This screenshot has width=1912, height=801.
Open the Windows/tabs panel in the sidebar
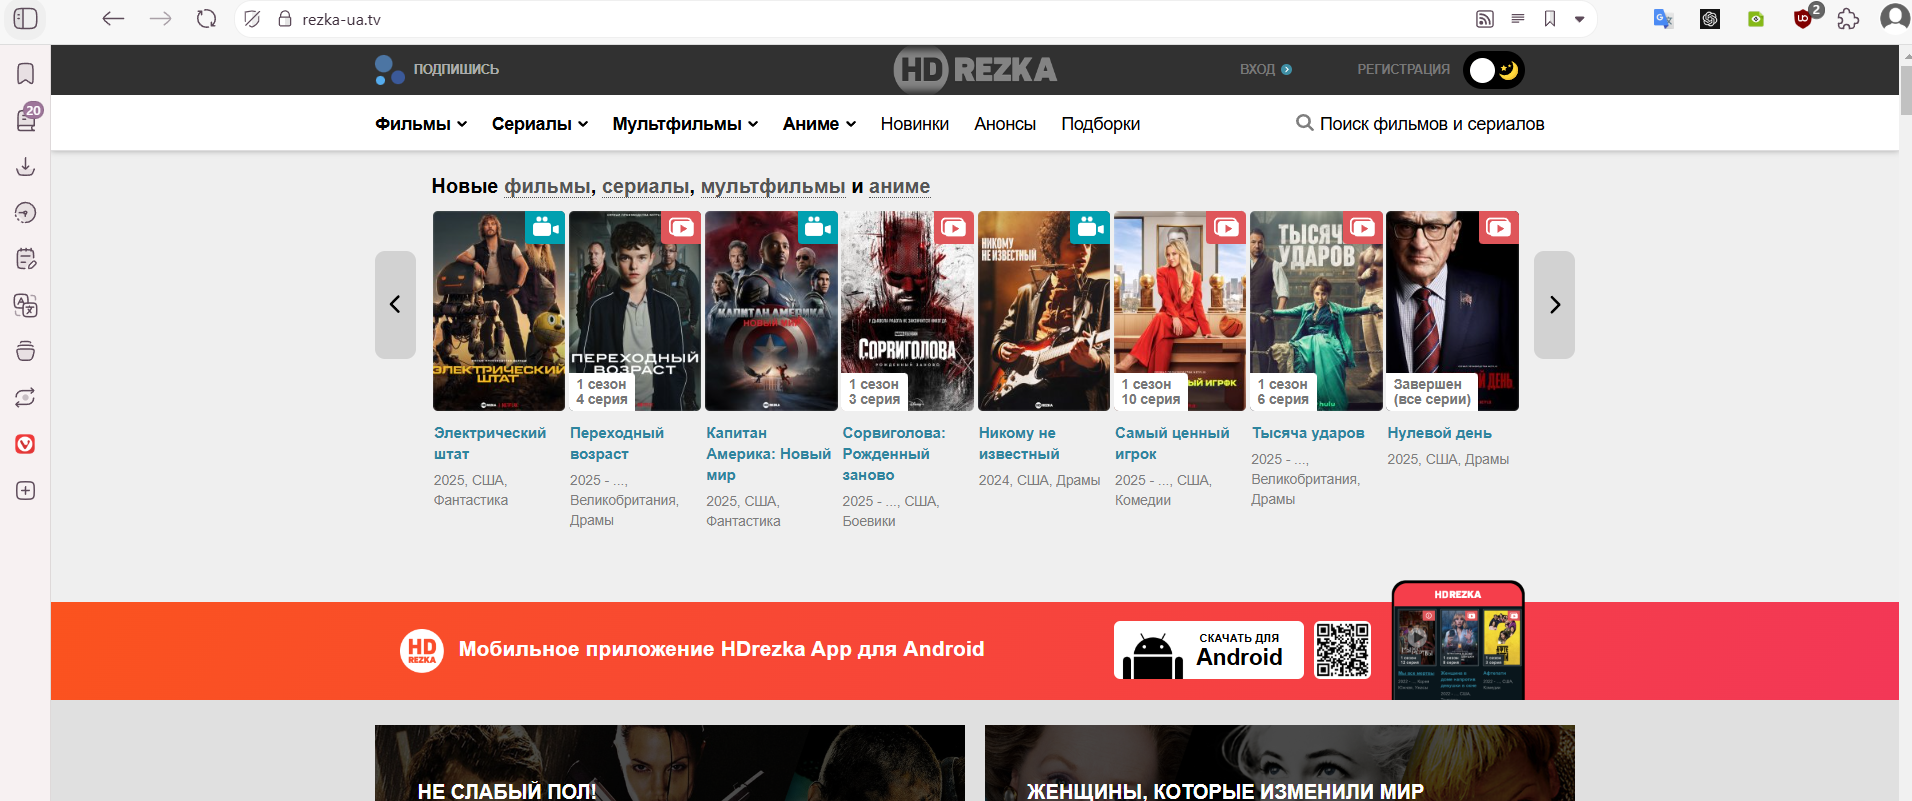(x=26, y=351)
